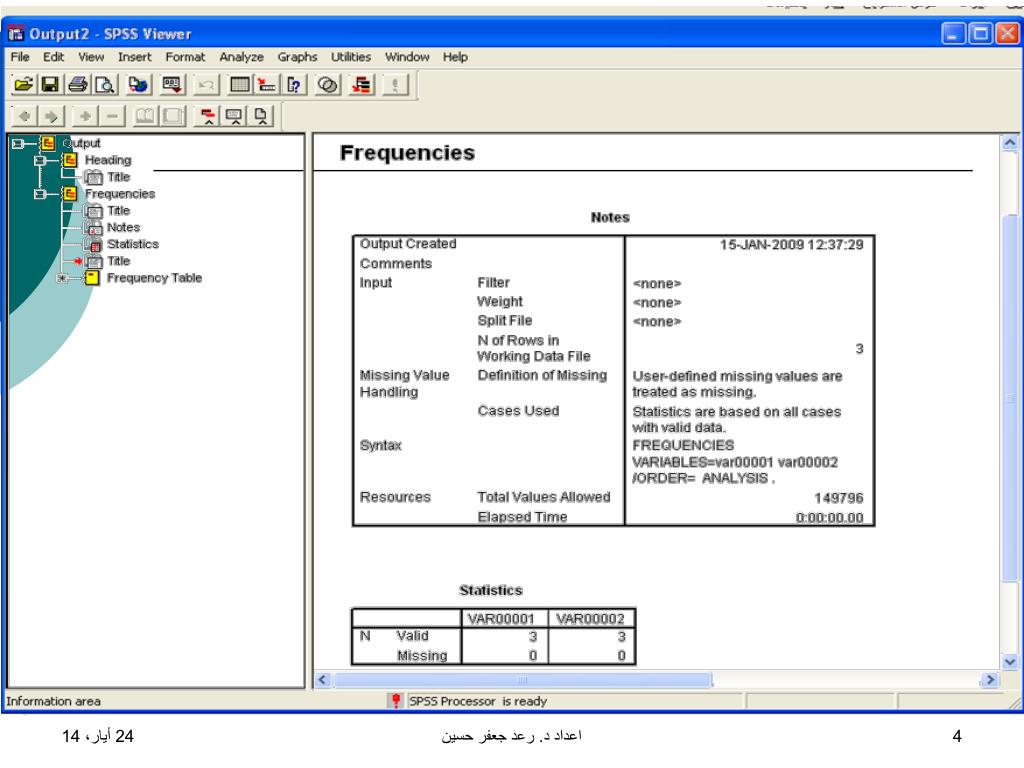Click the 149796 Total Values Allowed cell

pyautogui.click(x=839, y=498)
